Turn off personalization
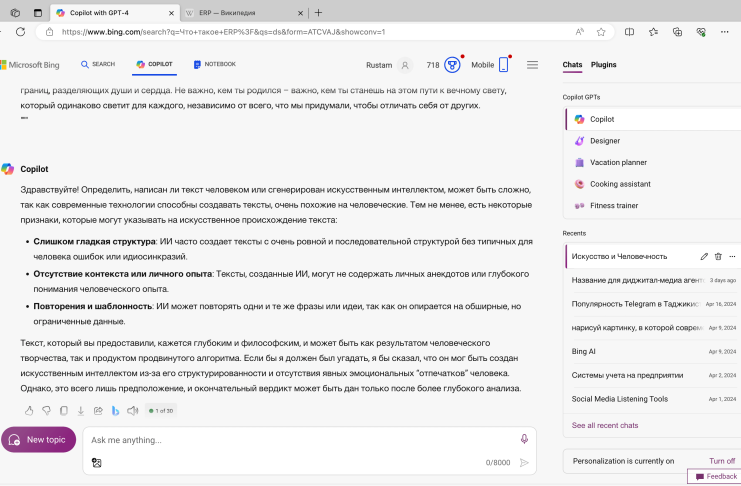 pyautogui.click(x=722, y=461)
